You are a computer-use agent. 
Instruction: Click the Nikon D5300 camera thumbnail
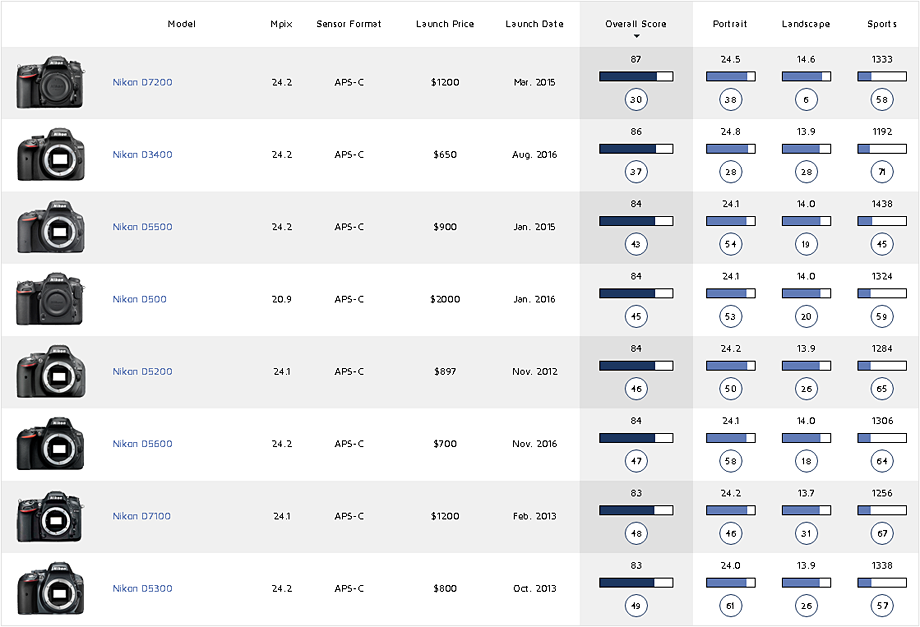coord(50,589)
